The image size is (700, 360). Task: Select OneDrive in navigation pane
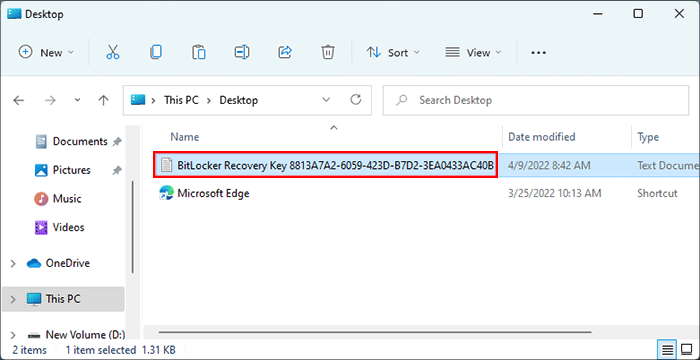point(67,263)
